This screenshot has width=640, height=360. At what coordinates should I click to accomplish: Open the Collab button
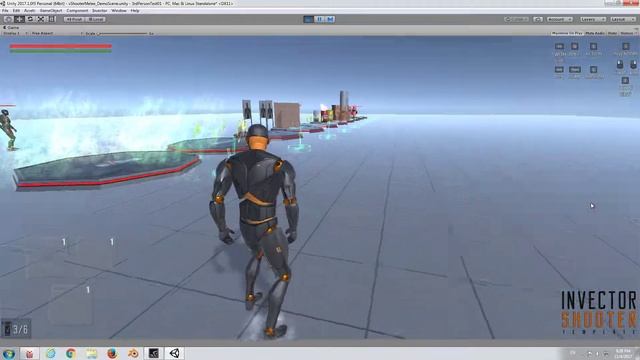click(517, 19)
